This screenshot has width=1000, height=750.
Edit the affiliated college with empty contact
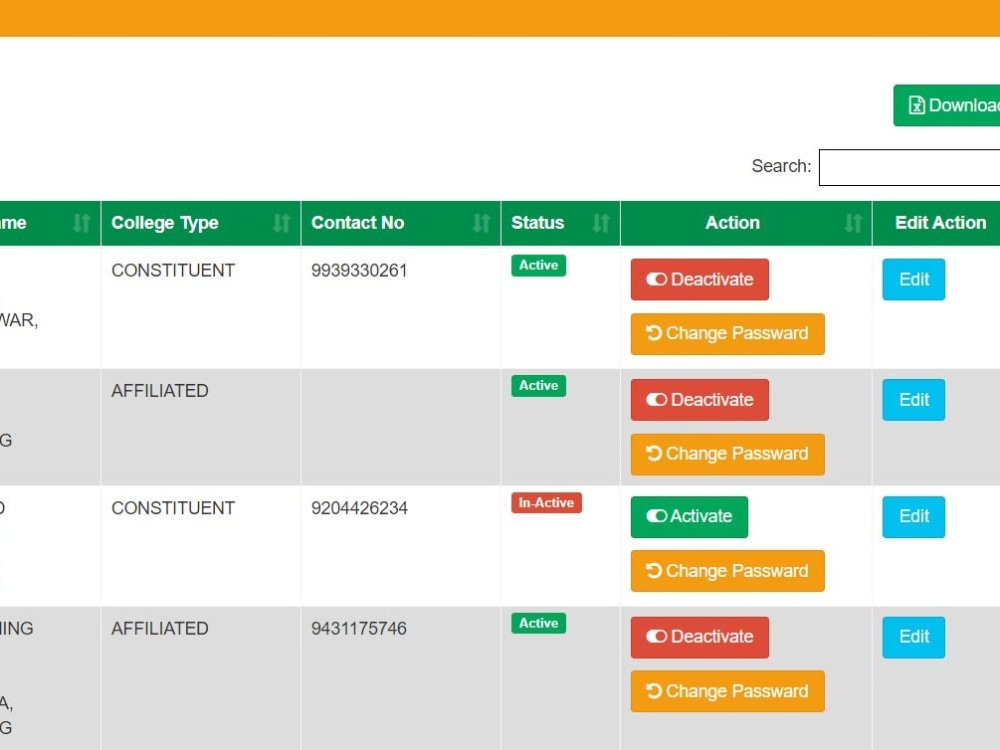tap(913, 400)
